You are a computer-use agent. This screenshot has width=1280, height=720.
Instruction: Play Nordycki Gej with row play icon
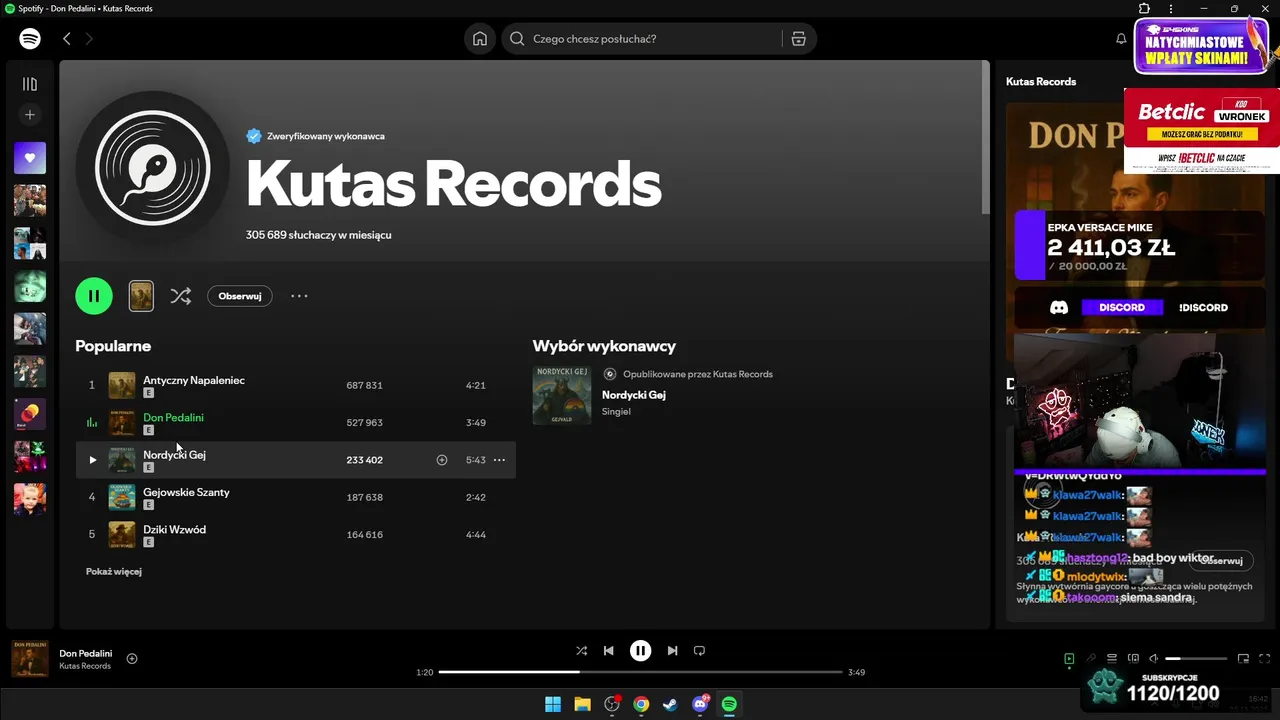[x=92, y=460]
